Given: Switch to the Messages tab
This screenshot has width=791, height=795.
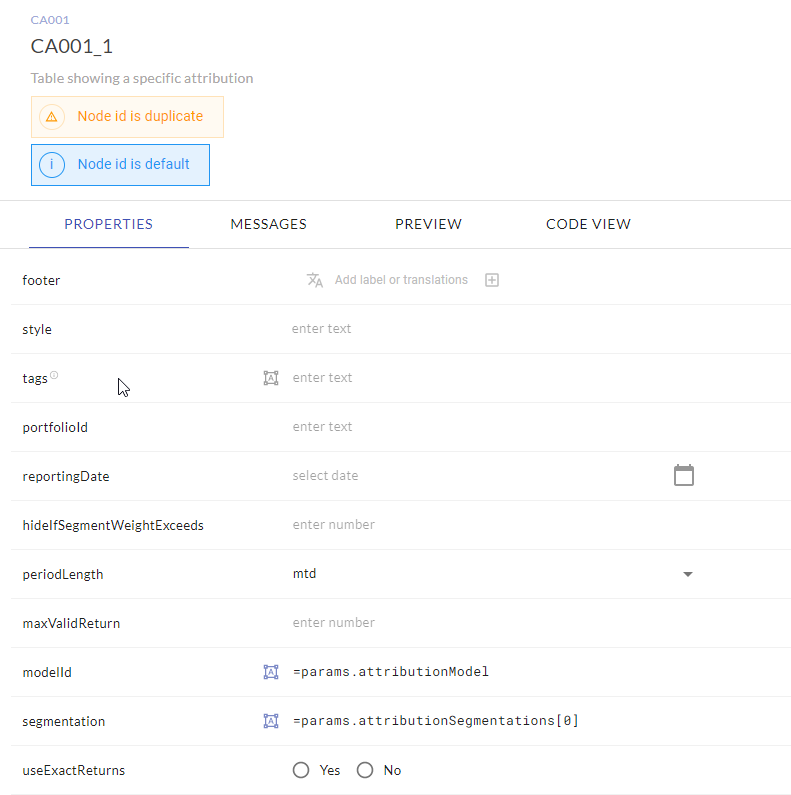Looking at the screenshot, I should [268, 224].
